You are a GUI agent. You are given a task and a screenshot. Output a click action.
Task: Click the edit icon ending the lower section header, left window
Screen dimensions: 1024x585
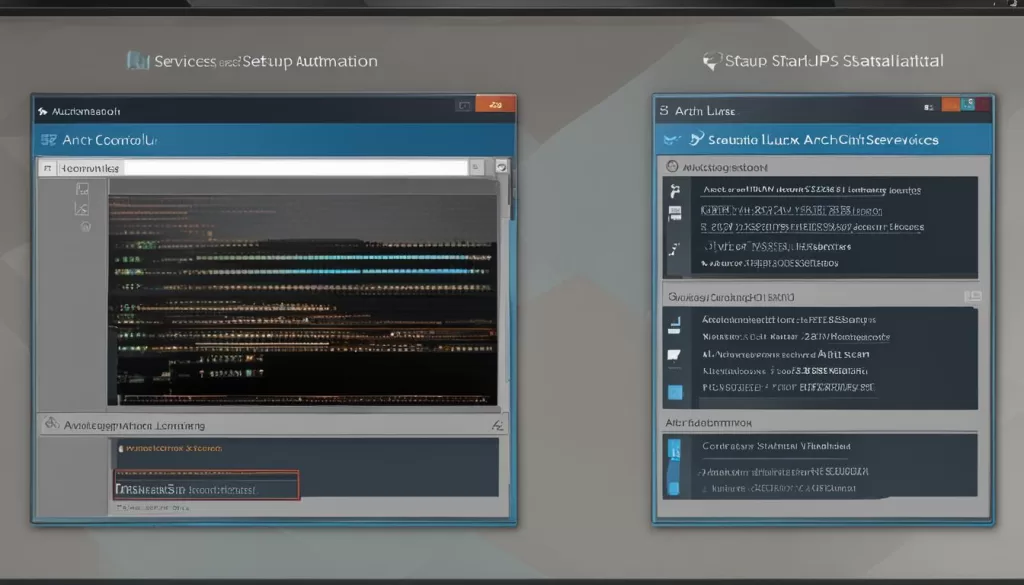(x=497, y=426)
